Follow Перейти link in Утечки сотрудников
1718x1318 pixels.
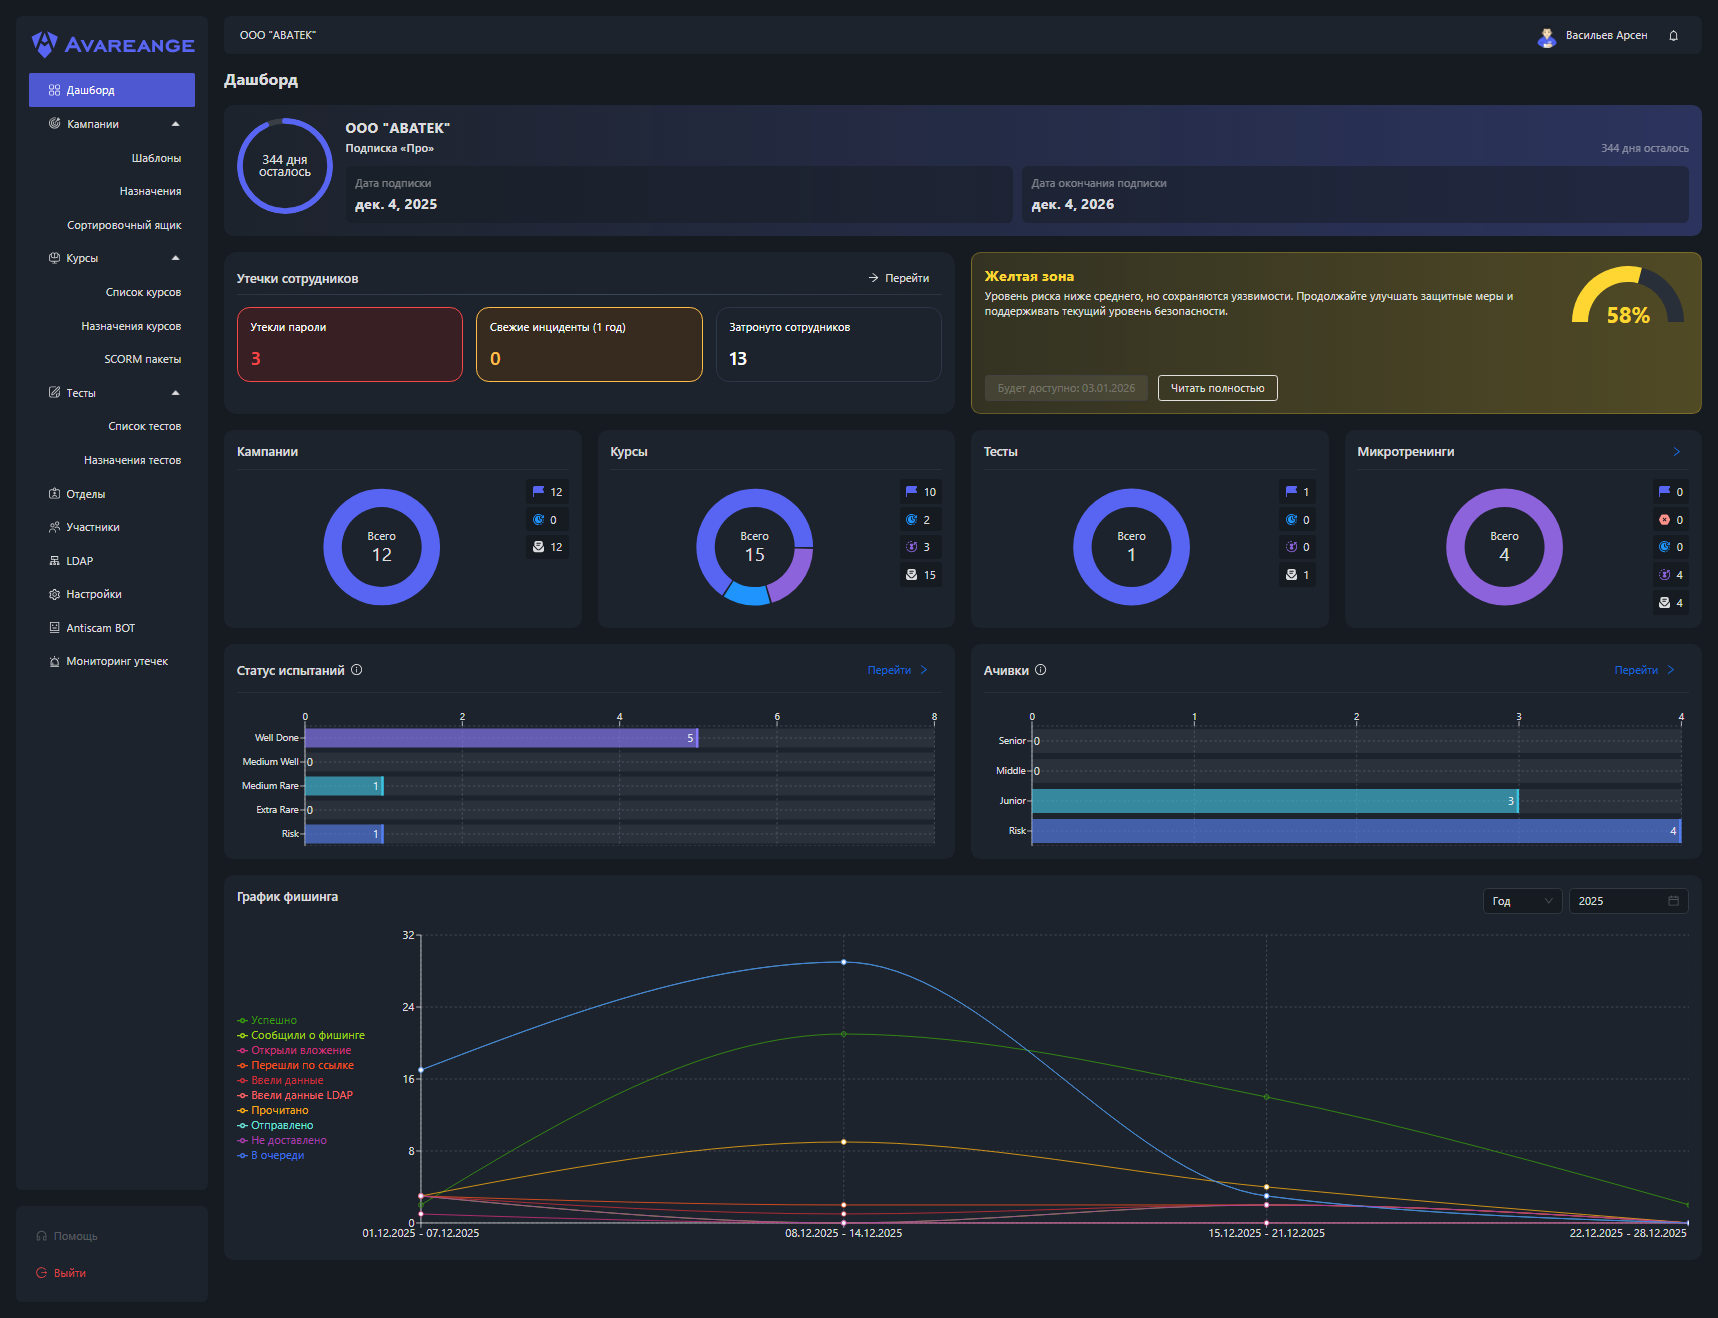coord(899,278)
